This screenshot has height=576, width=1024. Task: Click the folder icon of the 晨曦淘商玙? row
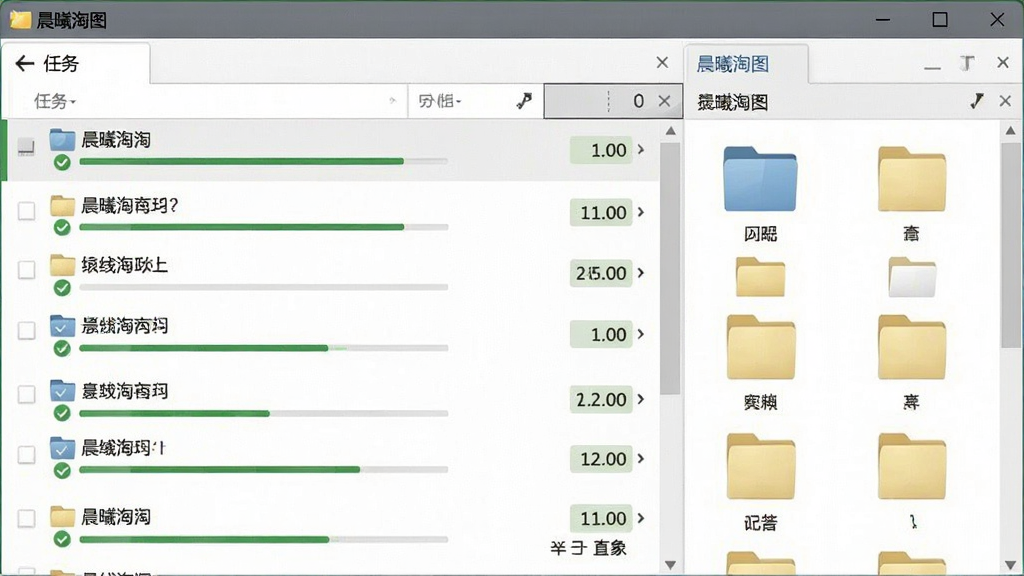(62, 205)
